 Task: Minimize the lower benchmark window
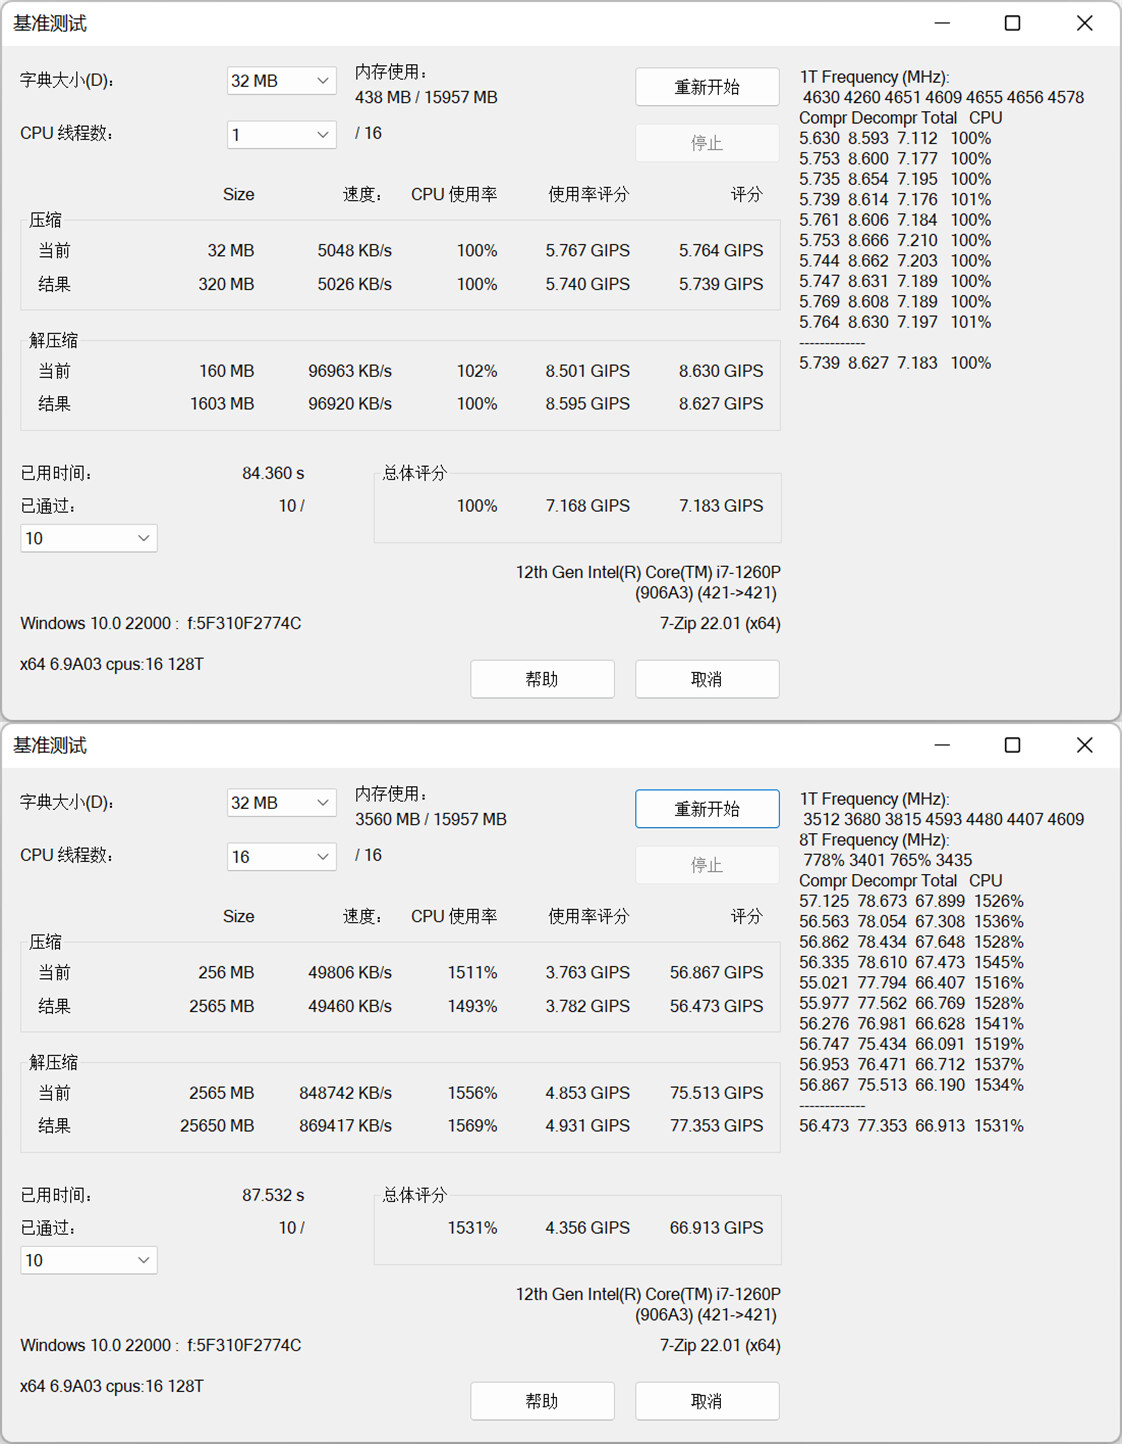tap(941, 745)
